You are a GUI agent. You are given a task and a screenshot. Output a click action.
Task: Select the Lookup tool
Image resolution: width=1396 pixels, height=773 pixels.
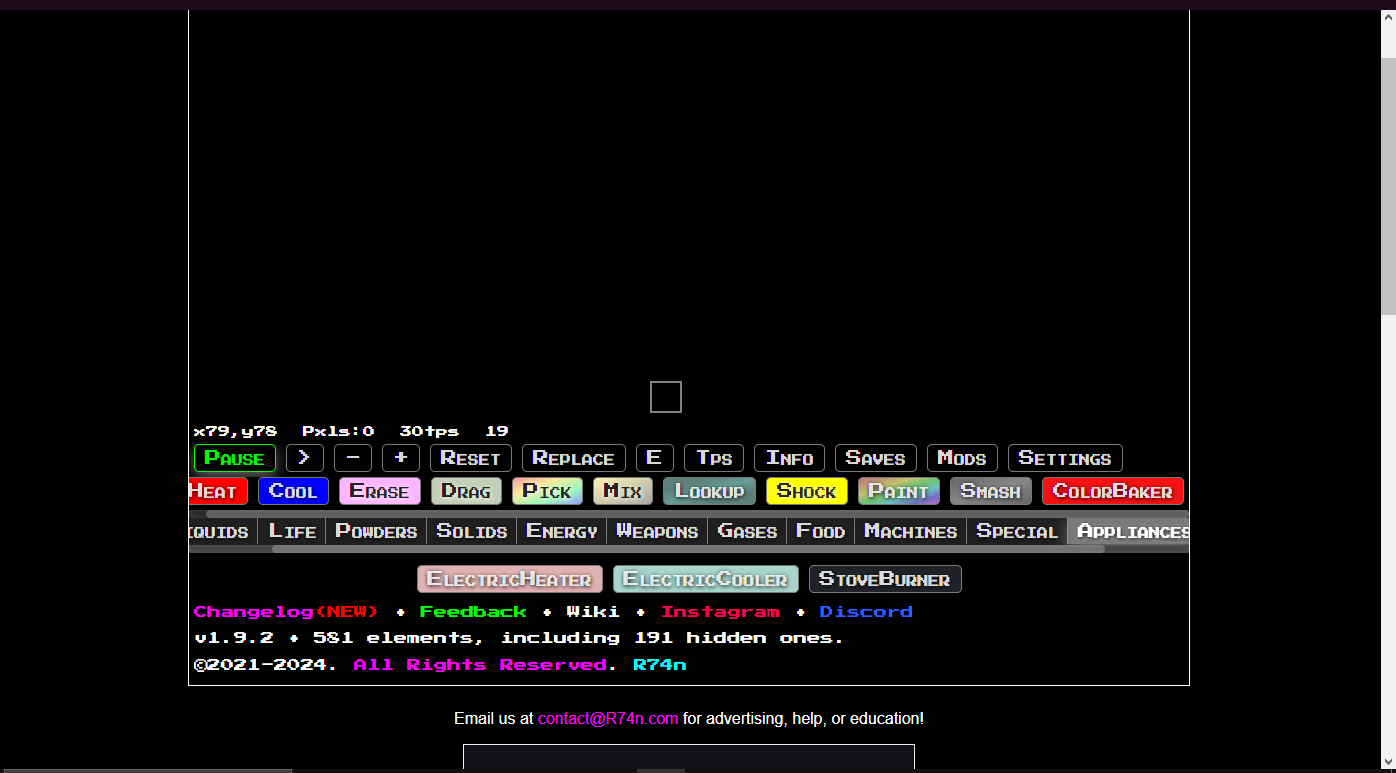click(x=709, y=491)
